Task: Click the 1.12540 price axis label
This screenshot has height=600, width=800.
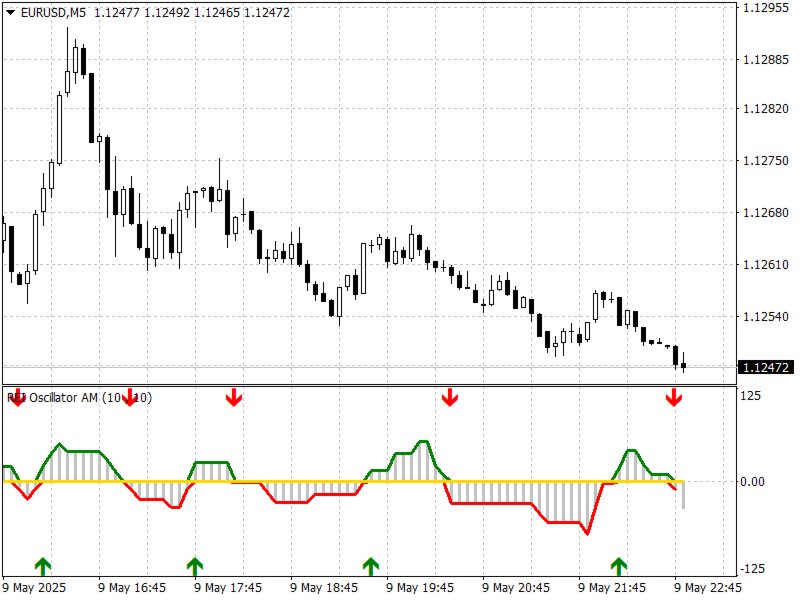Action: pyautogui.click(x=766, y=317)
